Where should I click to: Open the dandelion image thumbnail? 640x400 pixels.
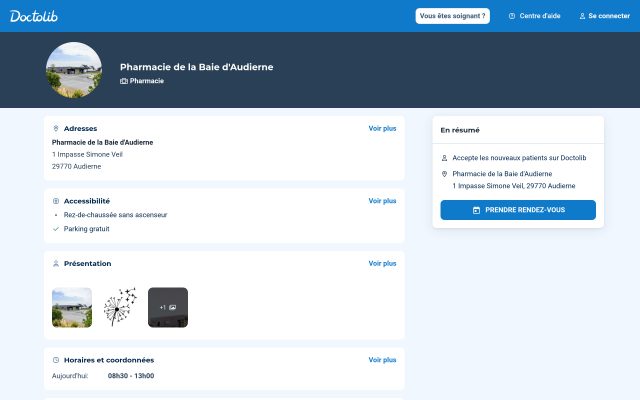pos(120,307)
